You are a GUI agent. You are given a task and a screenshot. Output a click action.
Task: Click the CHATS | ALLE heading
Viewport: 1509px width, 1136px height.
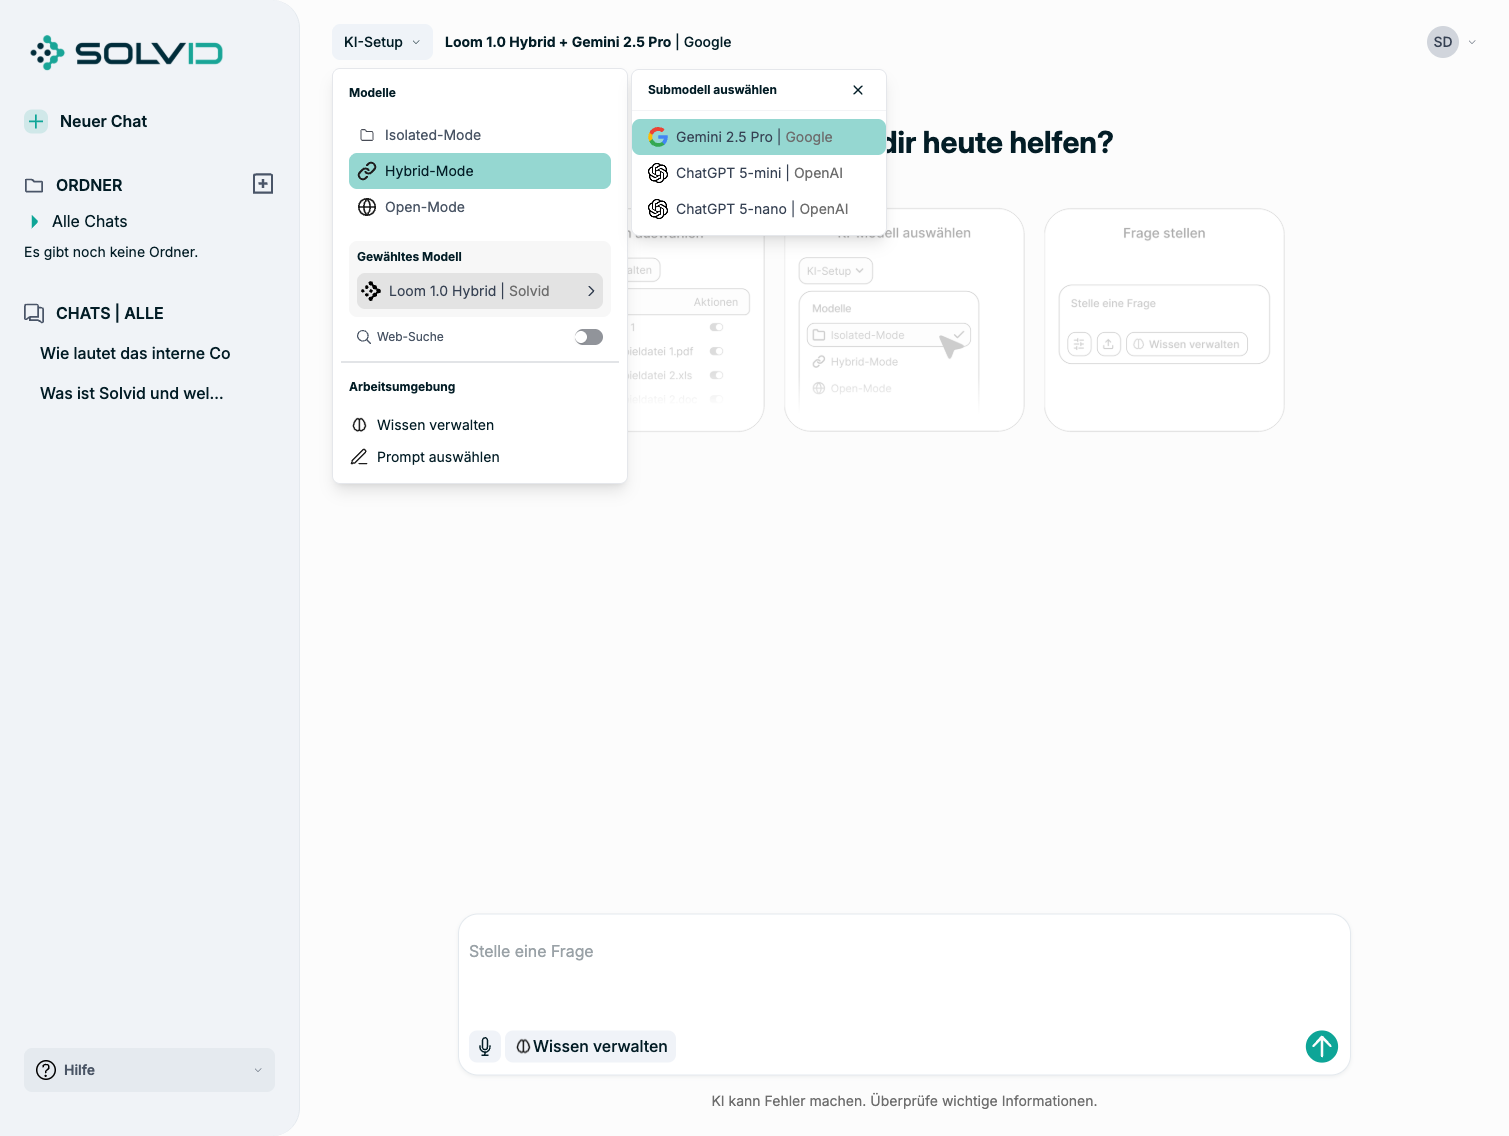pos(110,313)
